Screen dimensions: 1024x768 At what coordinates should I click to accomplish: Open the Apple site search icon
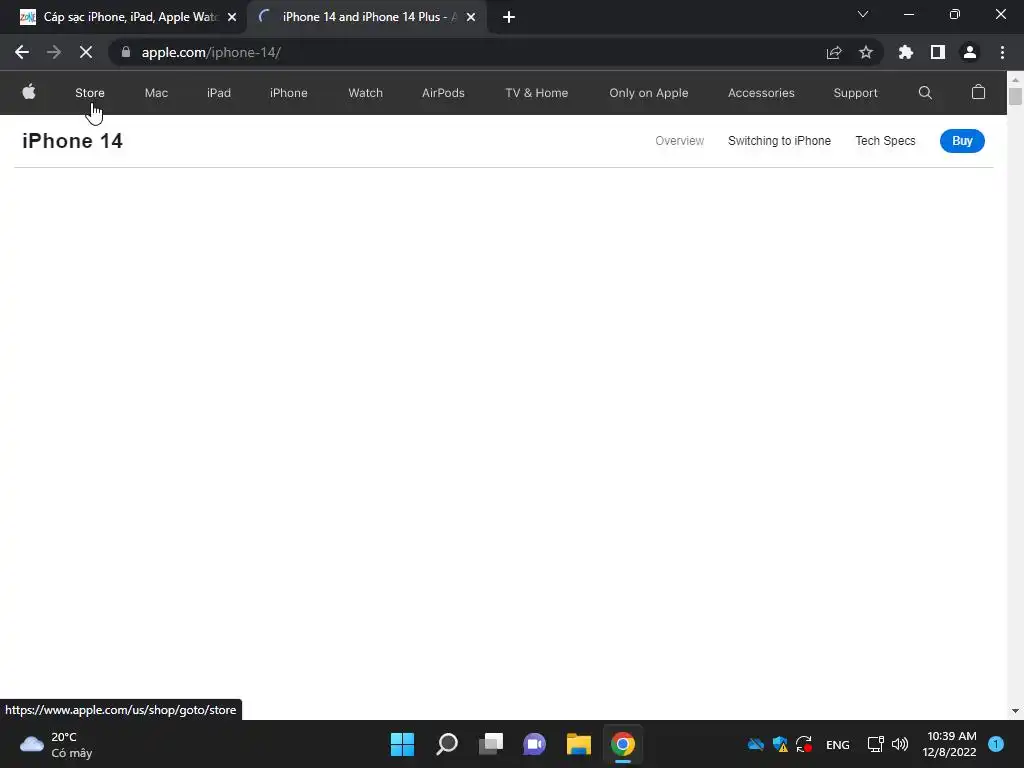[x=925, y=93]
